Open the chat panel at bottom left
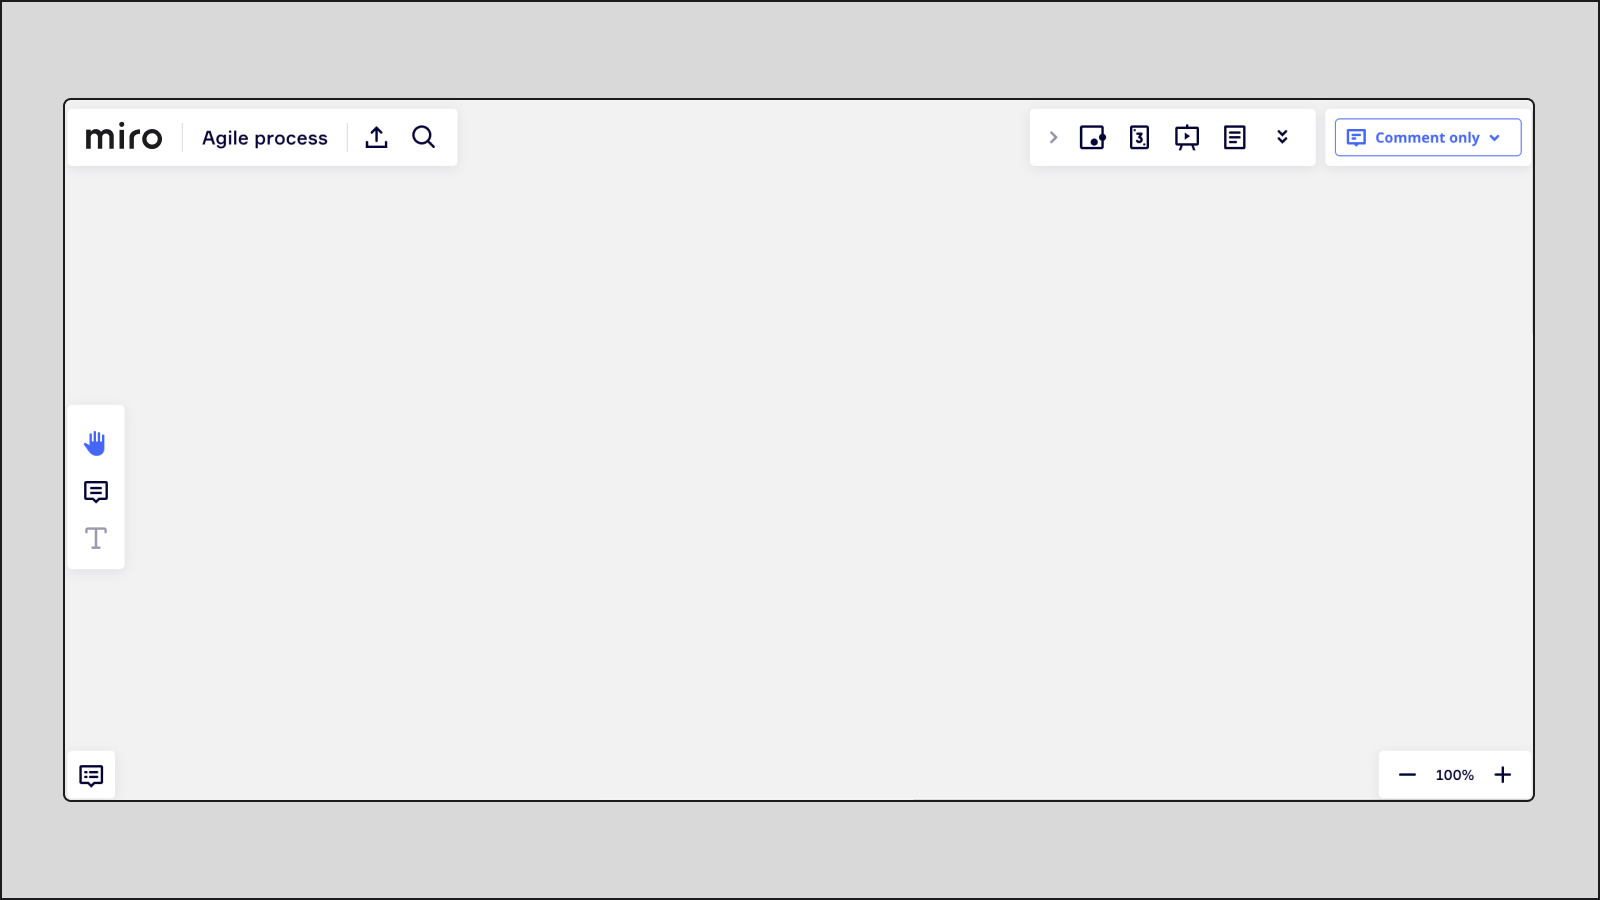1600x900 pixels. (91, 774)
